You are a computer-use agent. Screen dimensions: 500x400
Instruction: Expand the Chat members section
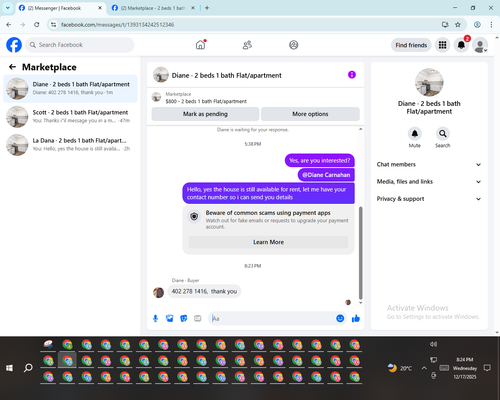pos(429,164)
